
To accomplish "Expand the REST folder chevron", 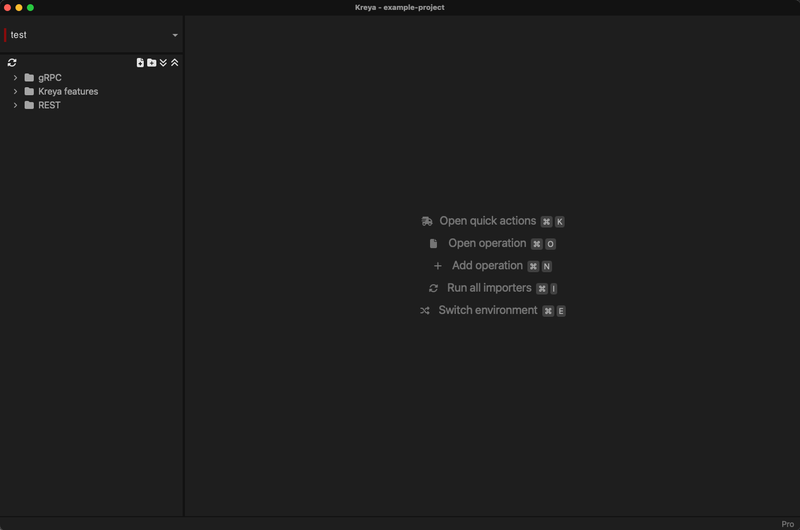I will pyautogui.click(x=16, y=106).
